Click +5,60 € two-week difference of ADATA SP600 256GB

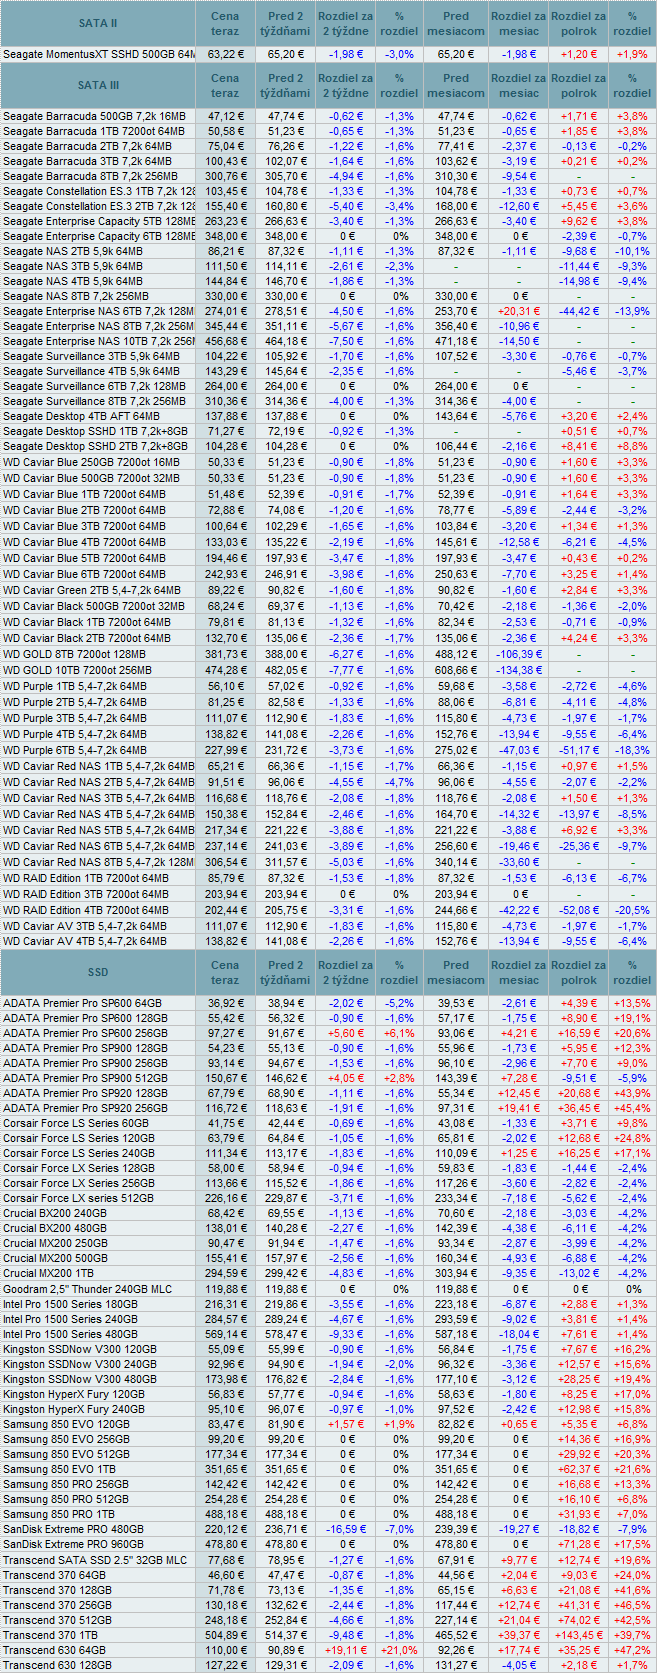[347, 1033]
